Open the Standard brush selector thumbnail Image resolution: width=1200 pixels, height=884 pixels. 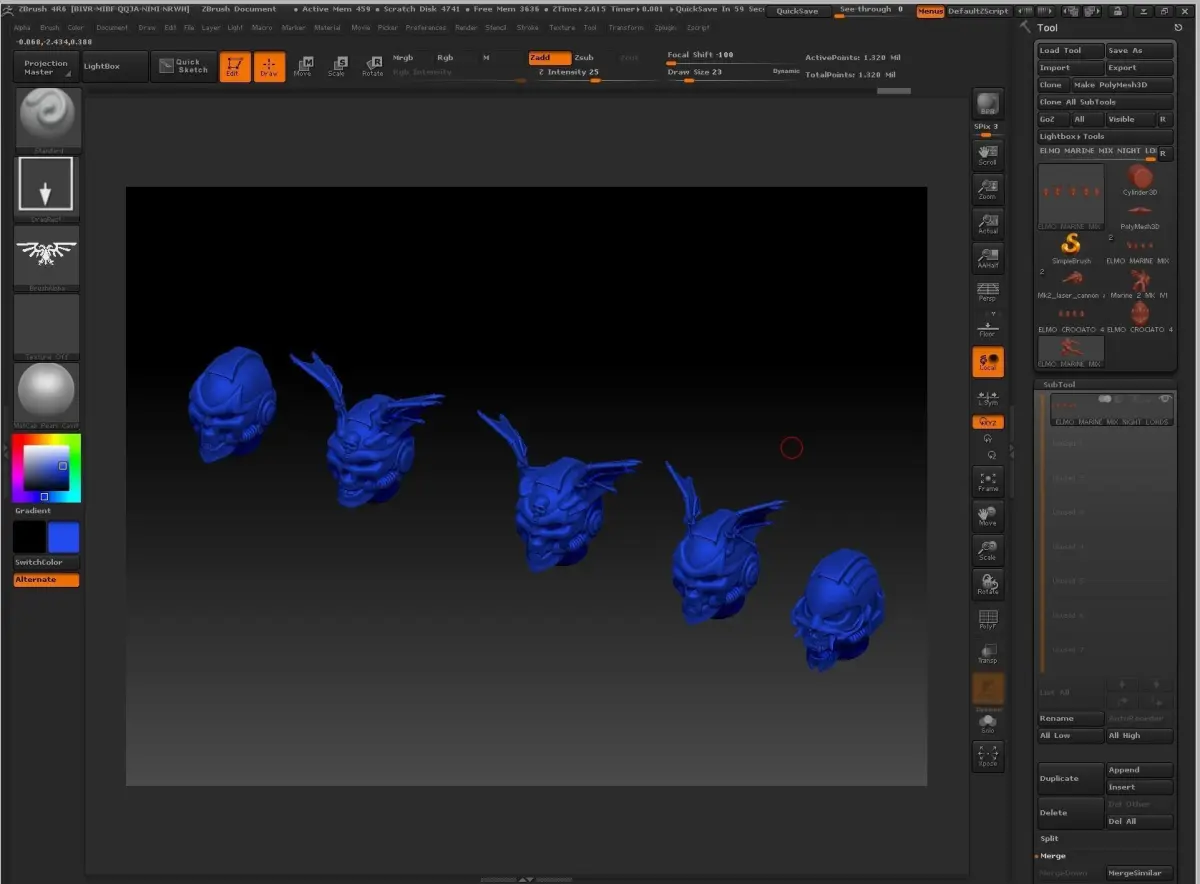click(x=48, y=118)
